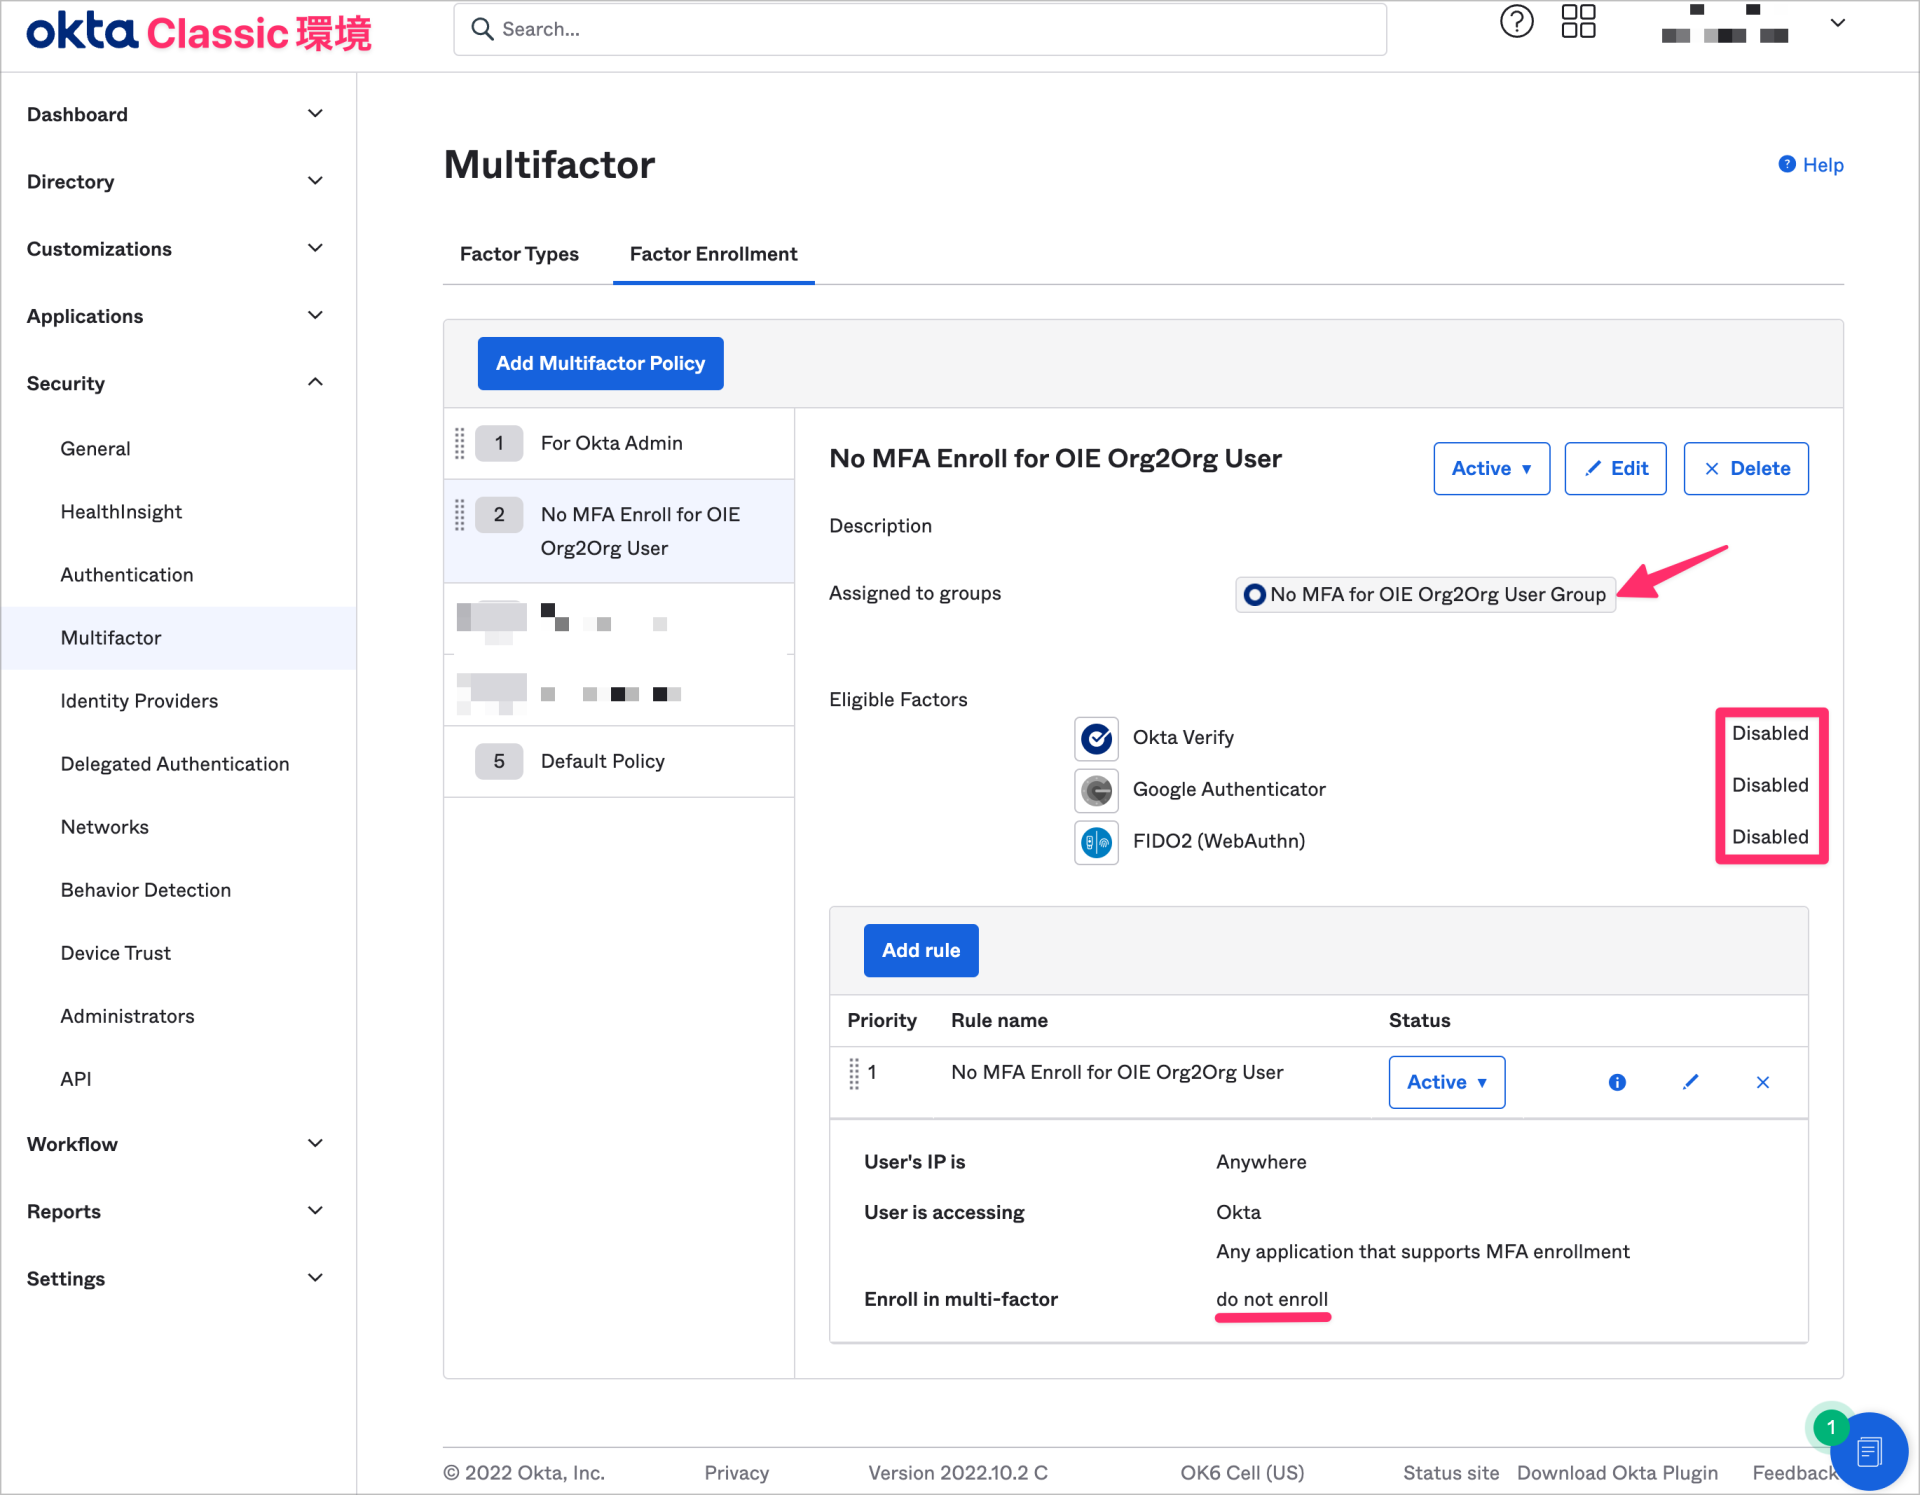Open the rule's Active status dropdown
This screenshot has height=1495, width=1920.
[x=1446, y=1082]
